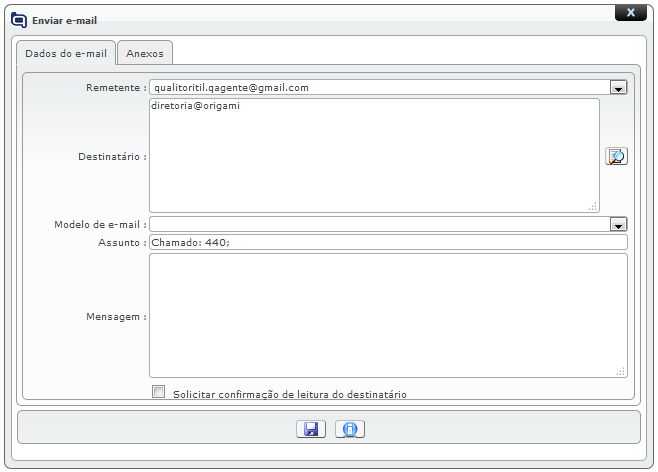Click the 'Enviar e-mail' window title
Viewport: 658px width, 472px height.
tap(64, 20)
